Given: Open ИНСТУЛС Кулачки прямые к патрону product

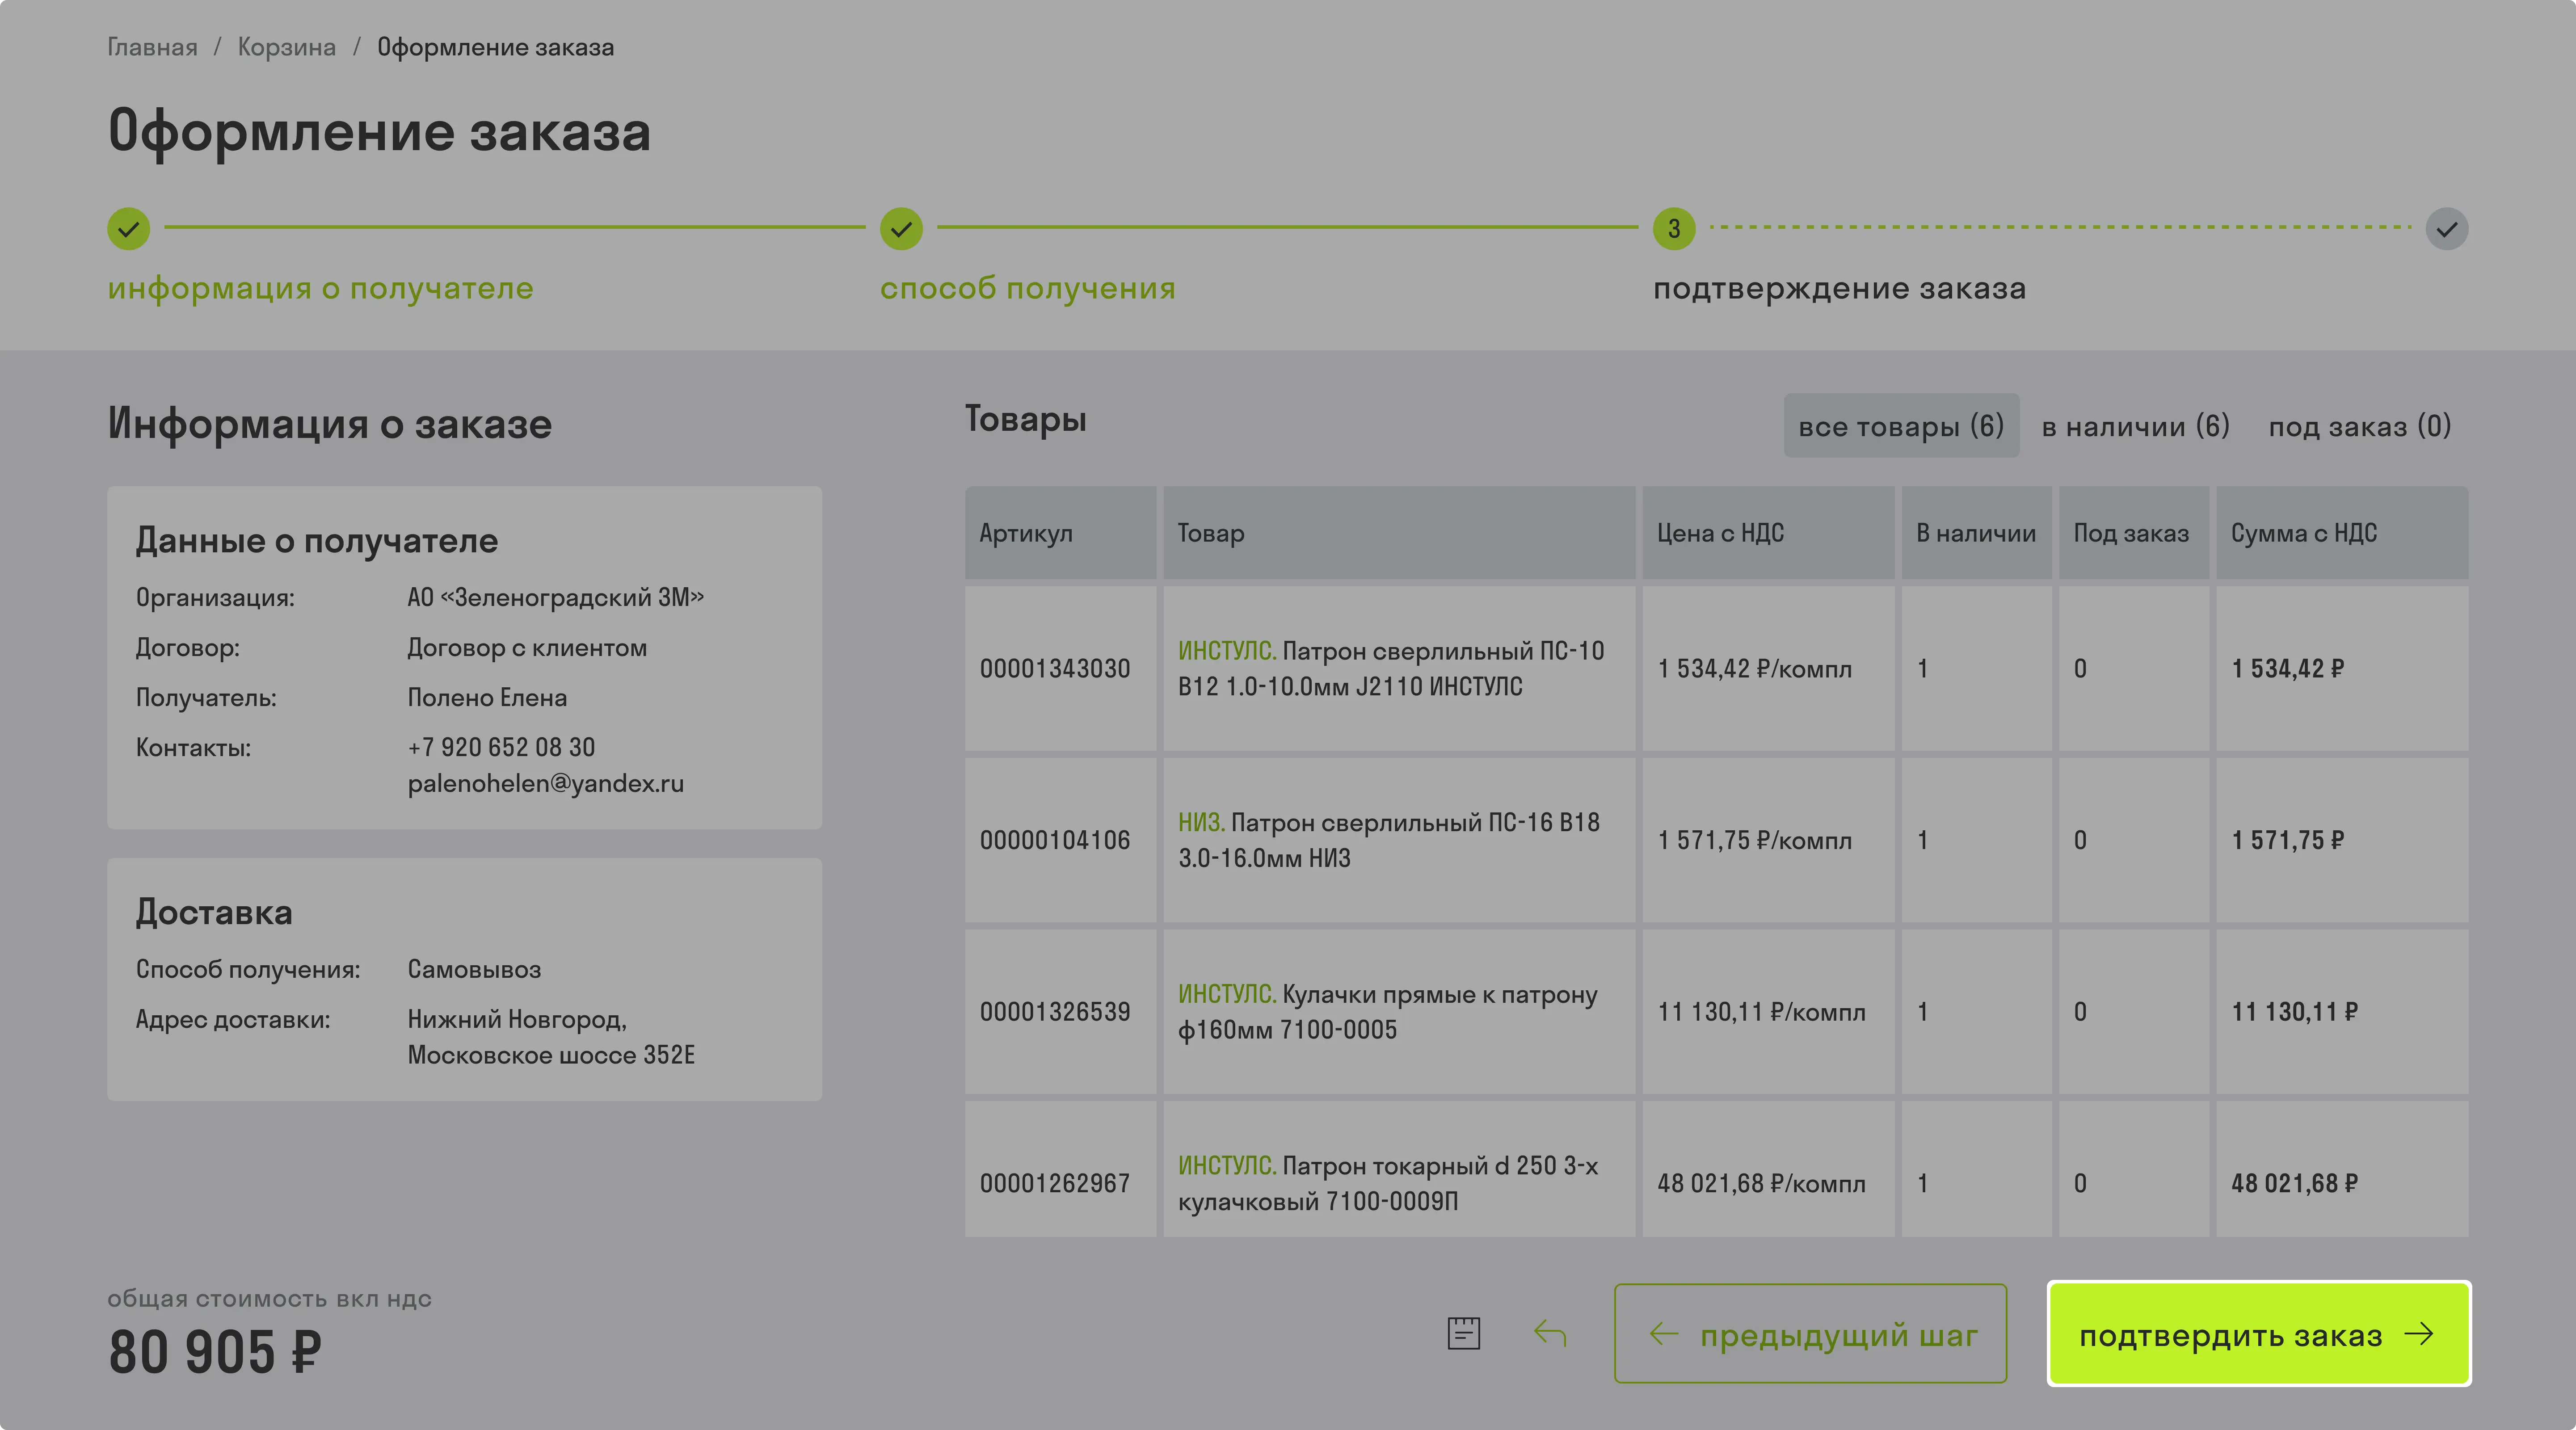Looking at the screenshot, I should click(x=1388, y=1011).
